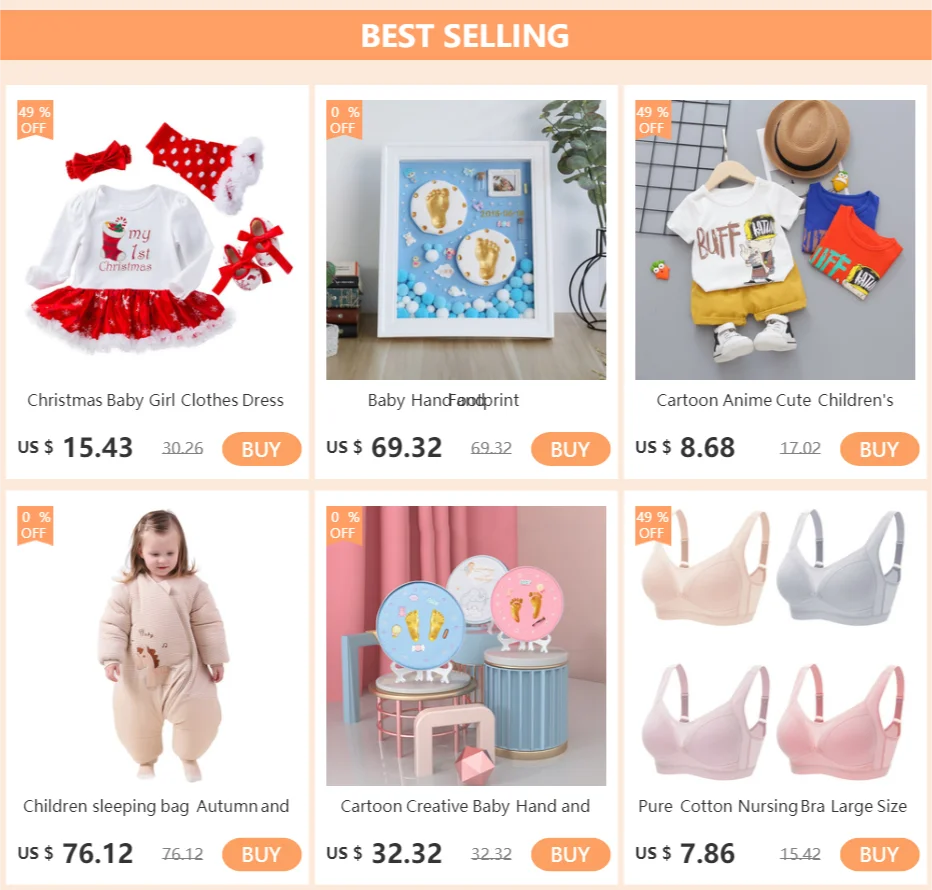Open the Pure Cotton Nursing Bra title link
Viewport: 932px width, 890px height.
pos(773,806)
